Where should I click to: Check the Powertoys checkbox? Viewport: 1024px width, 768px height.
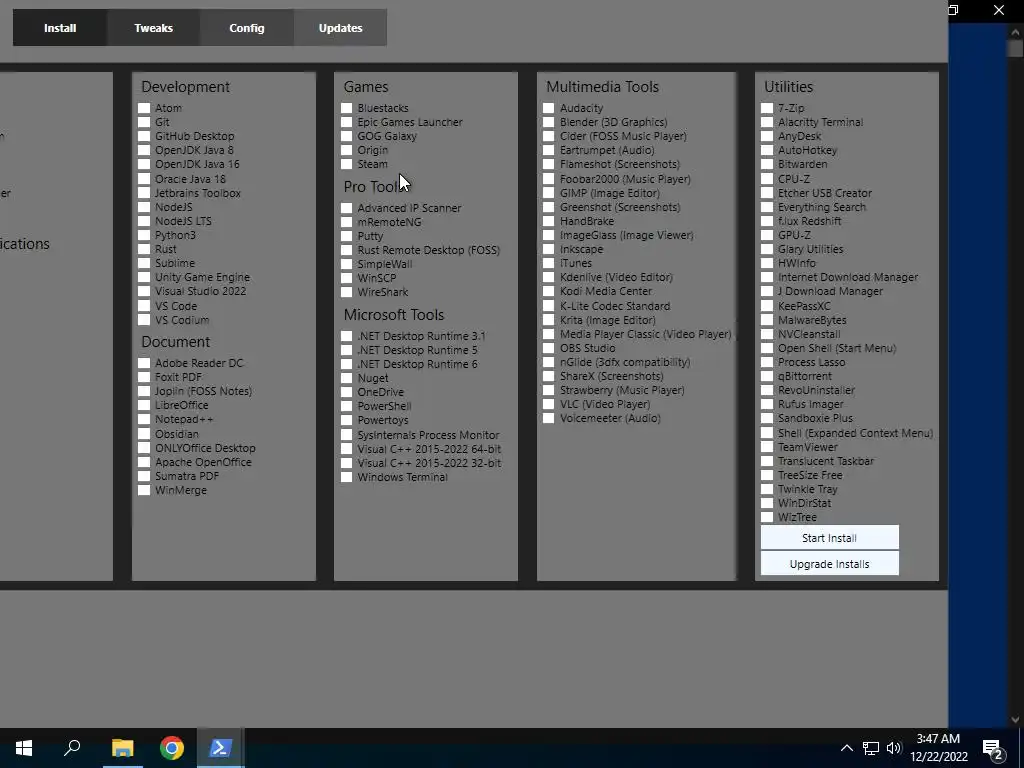pyautogui.click(x=347, y=420)
